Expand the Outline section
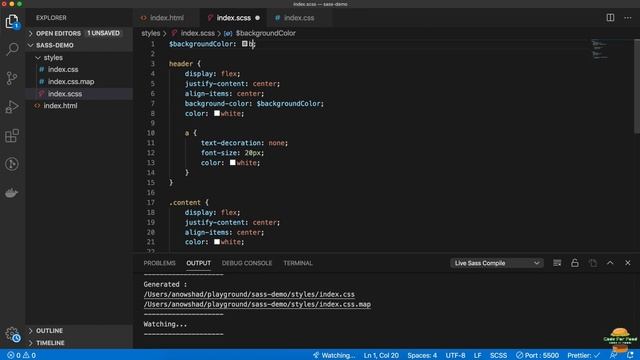 click(x=79, y=331)
